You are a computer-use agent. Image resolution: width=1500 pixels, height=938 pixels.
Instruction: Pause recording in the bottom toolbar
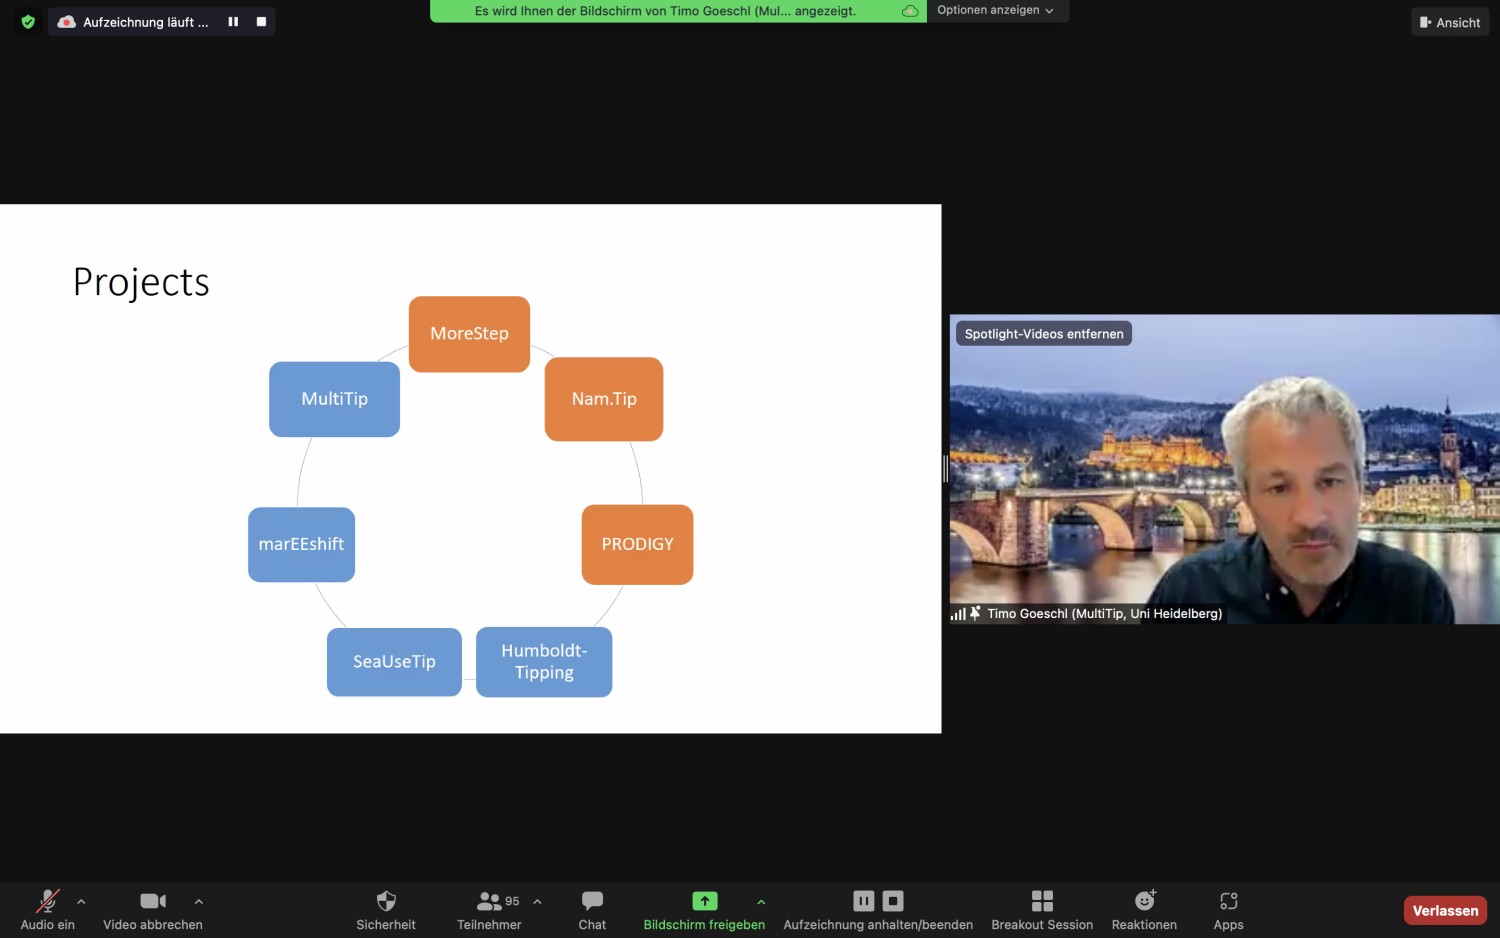tap(863, 901)
